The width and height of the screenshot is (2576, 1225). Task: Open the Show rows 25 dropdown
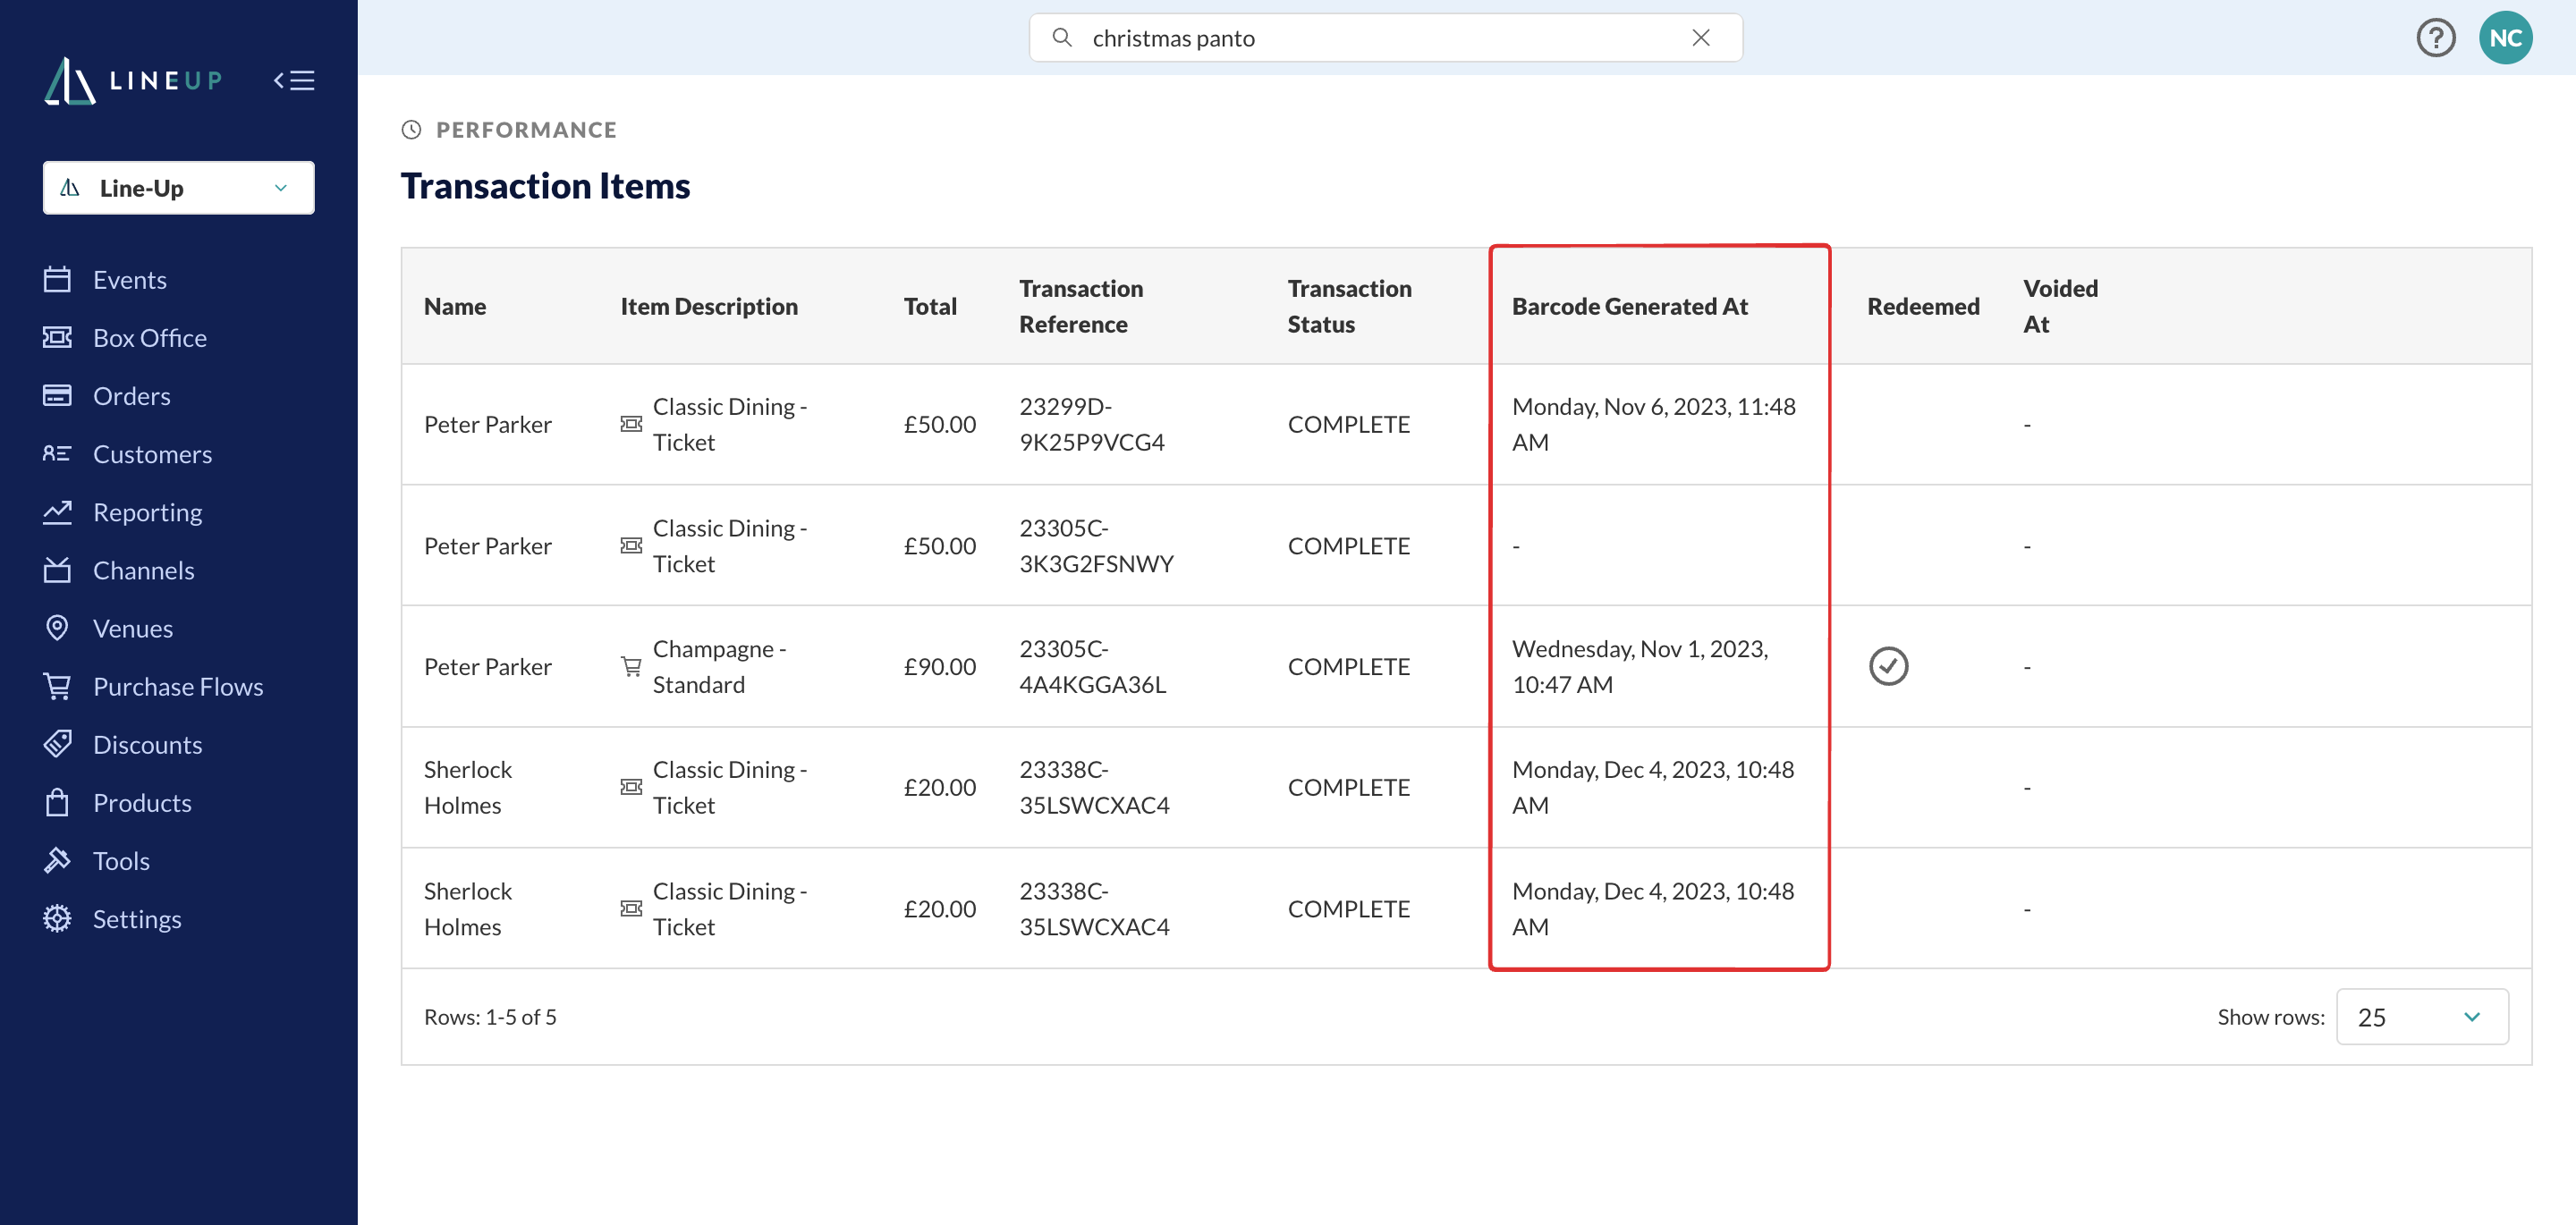click(2421, 1016)
